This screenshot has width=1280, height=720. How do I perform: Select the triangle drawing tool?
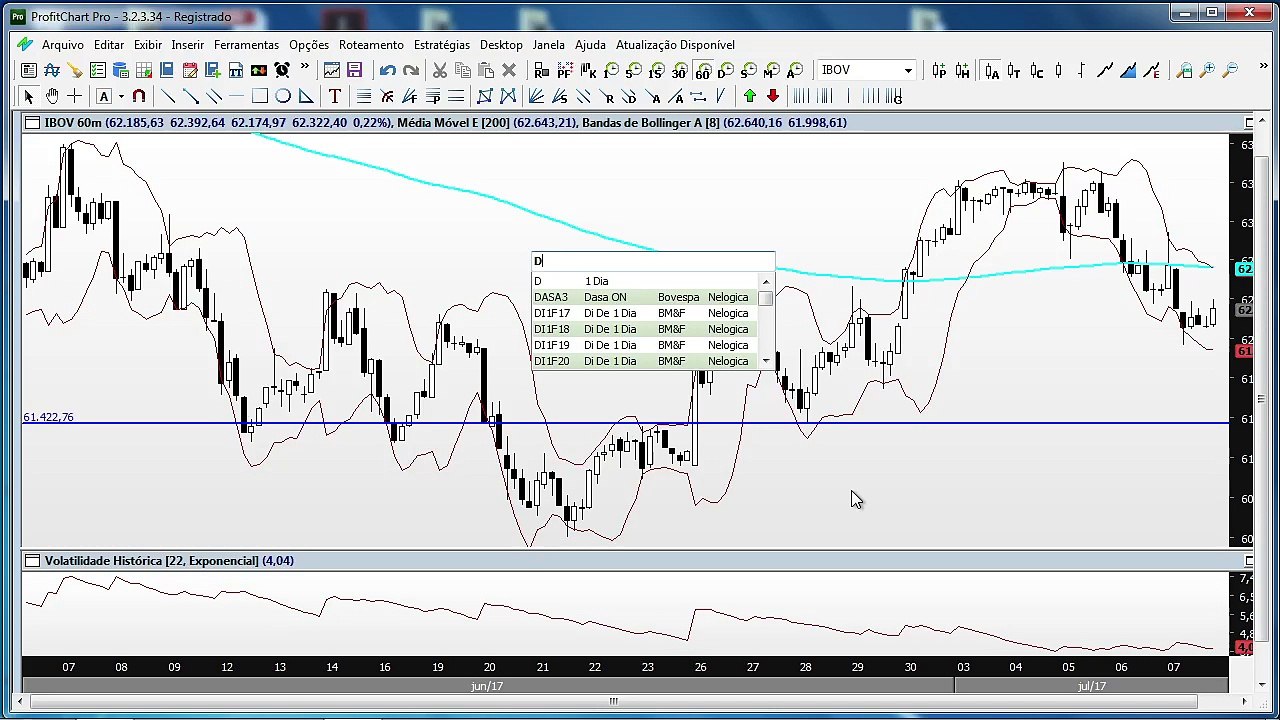click(306, 96)
